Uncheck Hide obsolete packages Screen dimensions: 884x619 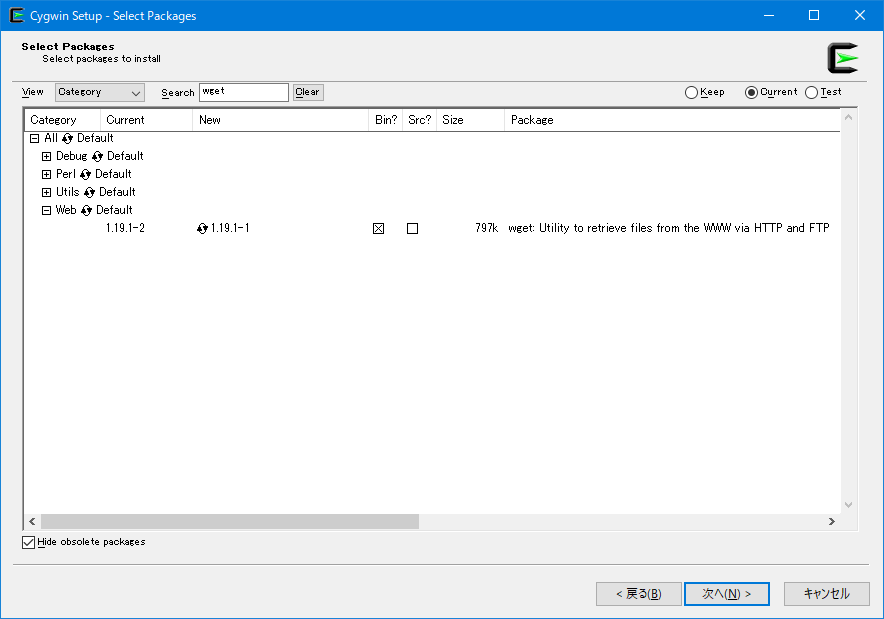(x=28, y=542)
